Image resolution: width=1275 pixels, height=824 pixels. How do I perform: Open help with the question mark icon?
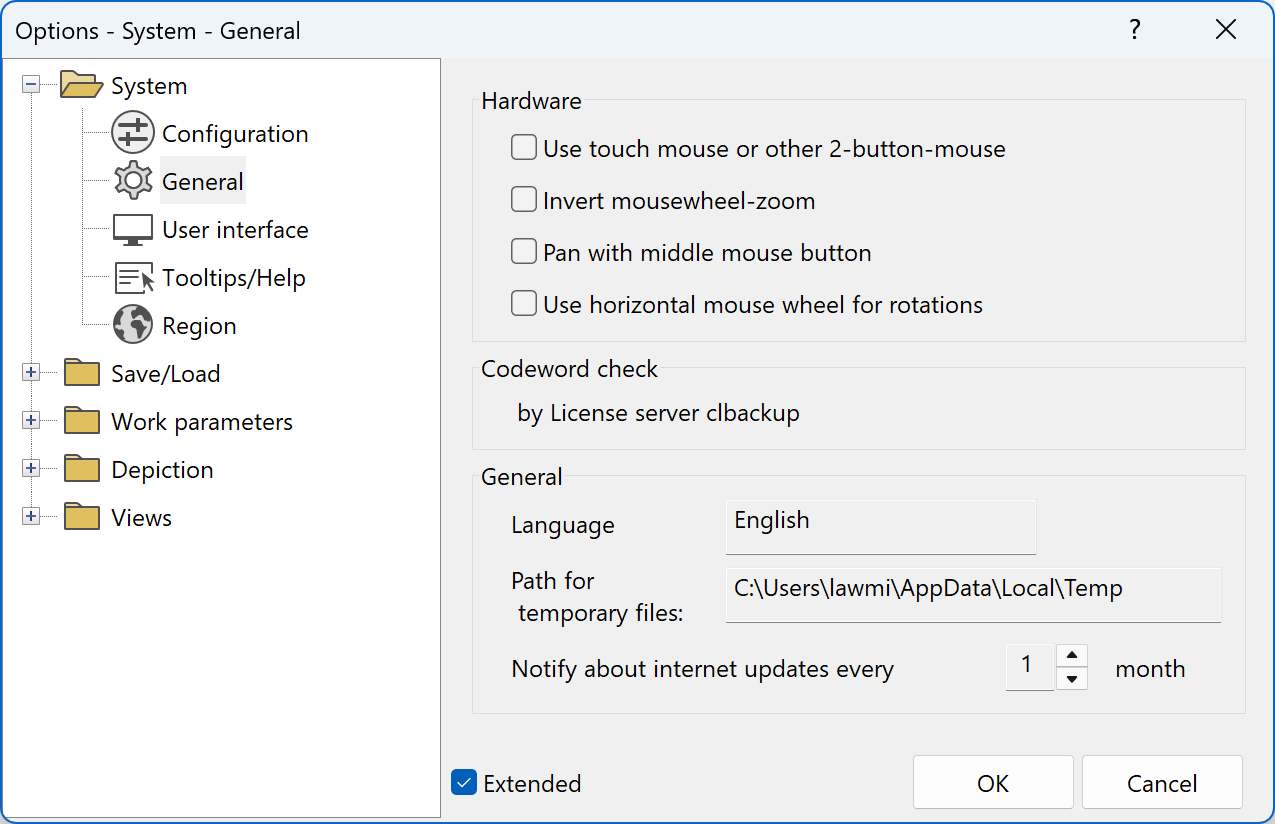tap(1135, 30)
